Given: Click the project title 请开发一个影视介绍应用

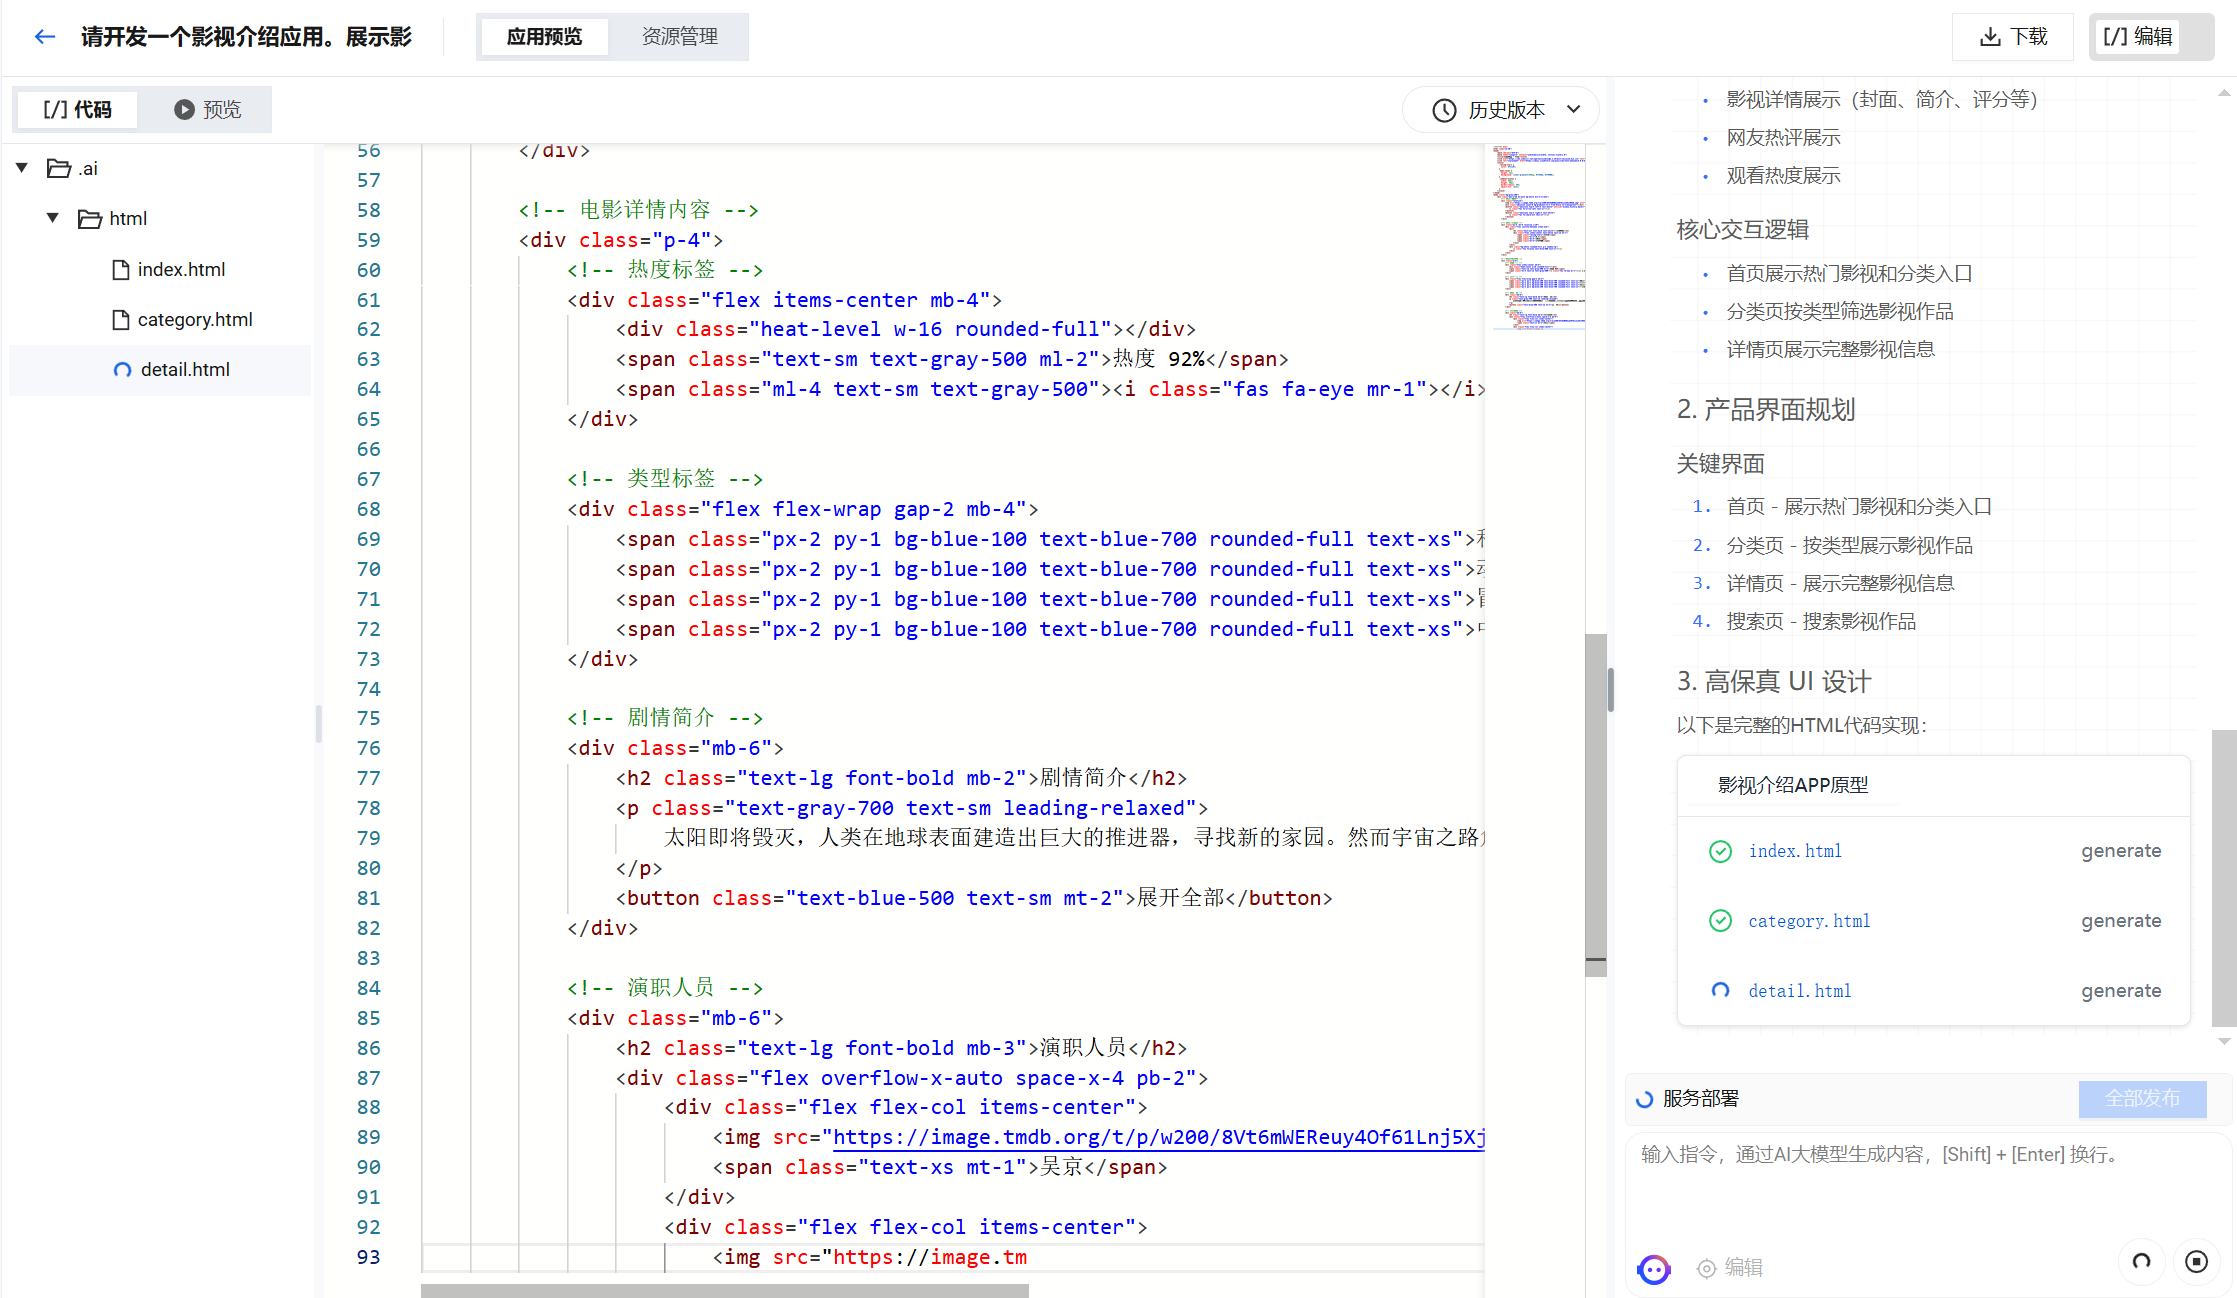Looking at the screenshot, I should (x=246, y=37).
